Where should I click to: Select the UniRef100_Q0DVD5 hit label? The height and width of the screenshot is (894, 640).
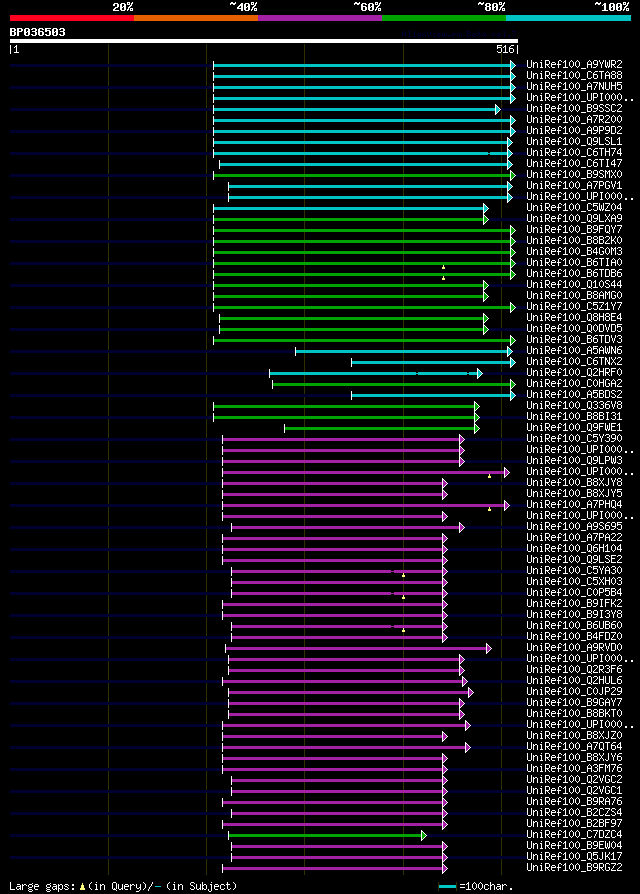tap(574, 328)
